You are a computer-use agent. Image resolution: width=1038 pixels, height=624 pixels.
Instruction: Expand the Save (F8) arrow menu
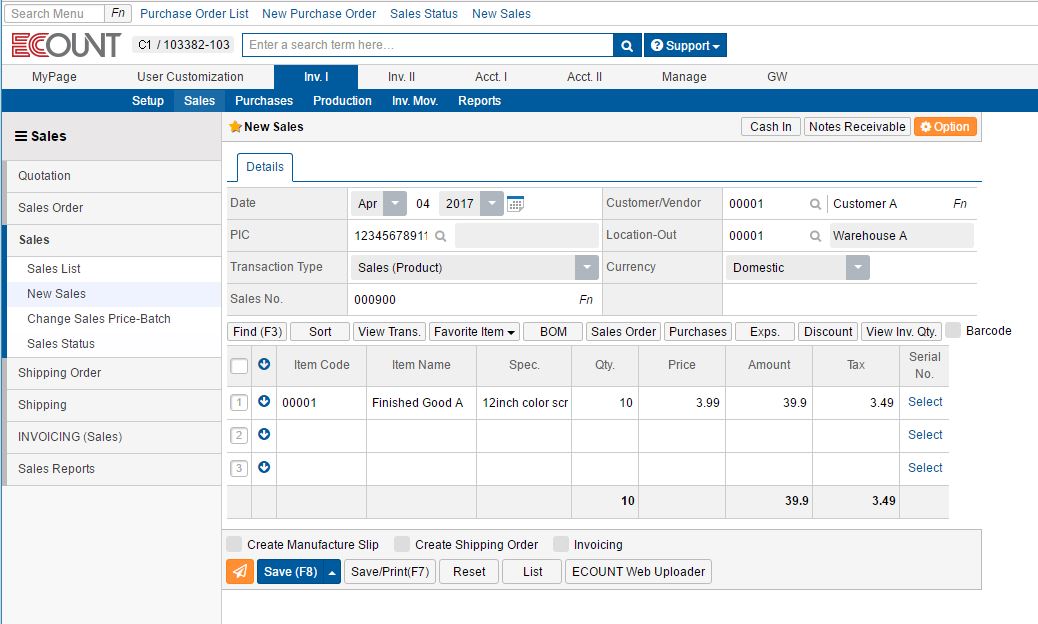(332, 572)
